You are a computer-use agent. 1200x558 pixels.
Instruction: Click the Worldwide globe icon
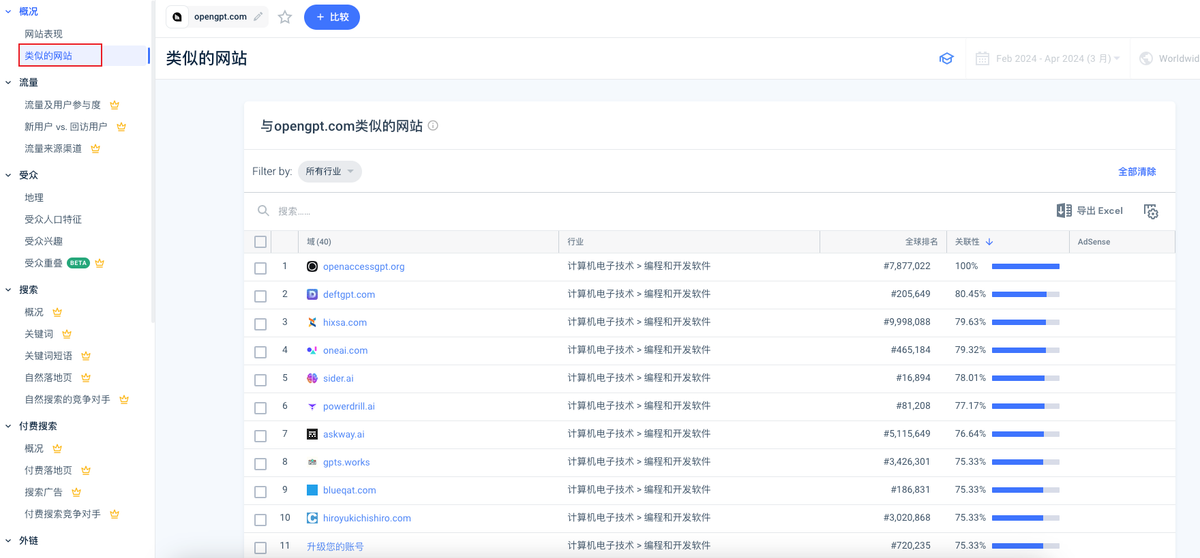(x=1146, y=59)
